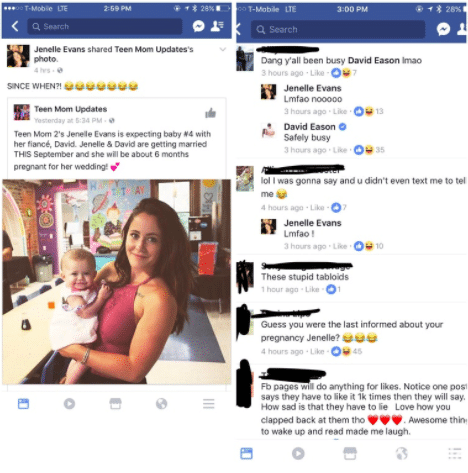Image resolution: width=468 pixels, height=473 pixels.
Task: Open the Marketplace tab in left bottom bar
Action: (x=115, y=404)
